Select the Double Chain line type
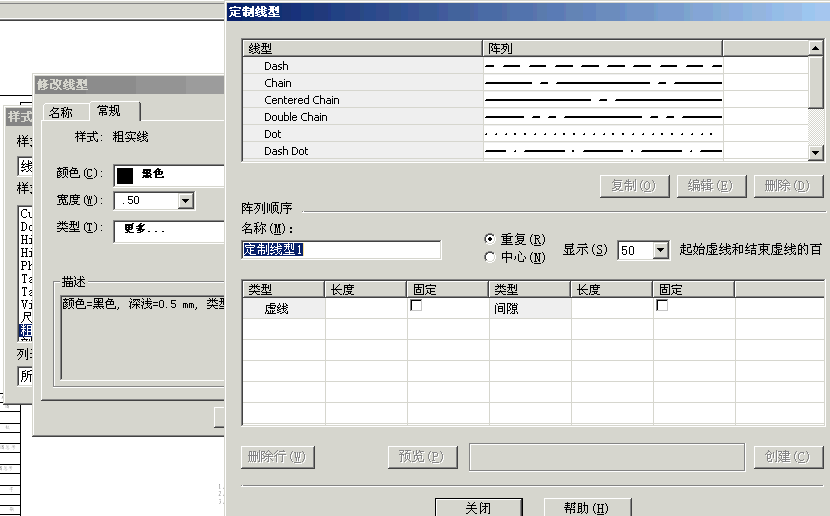The image size is (830, 516). (363, 117)
